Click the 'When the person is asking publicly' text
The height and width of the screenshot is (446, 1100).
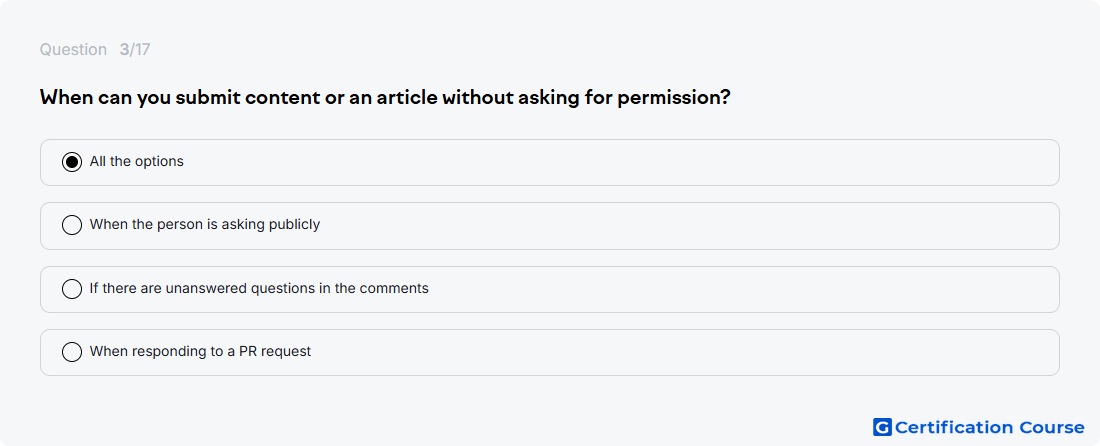click(205, 224)
